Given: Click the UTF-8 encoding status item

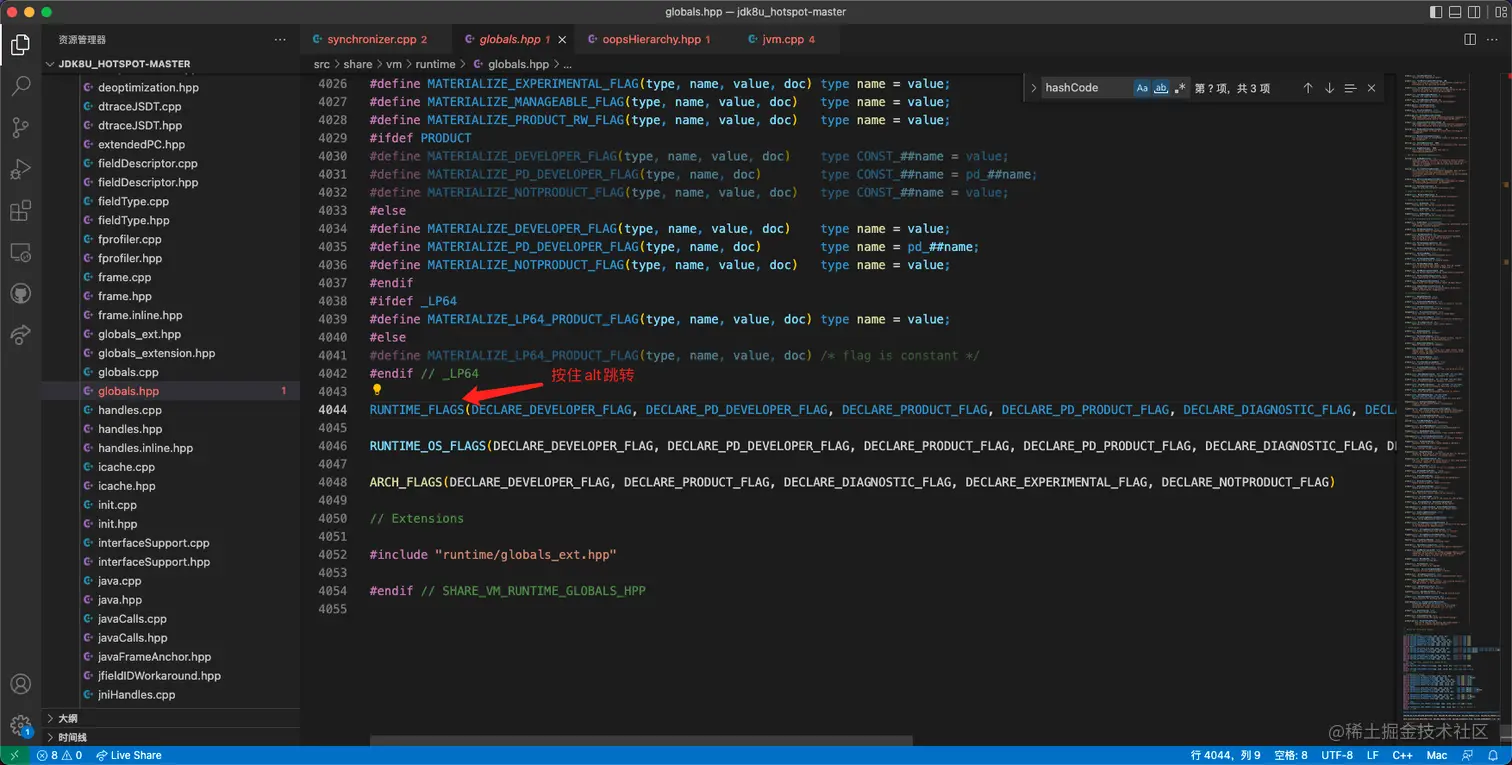Looking at the screenshot, I should pyautogui.click(x=1337, y=755).
